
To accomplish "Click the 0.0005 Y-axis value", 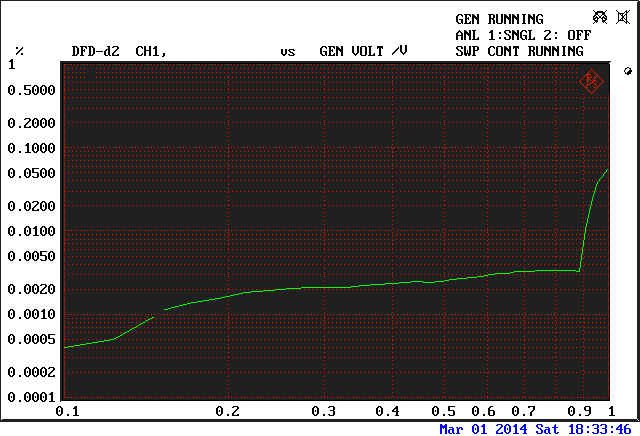I will pos(31,339).
